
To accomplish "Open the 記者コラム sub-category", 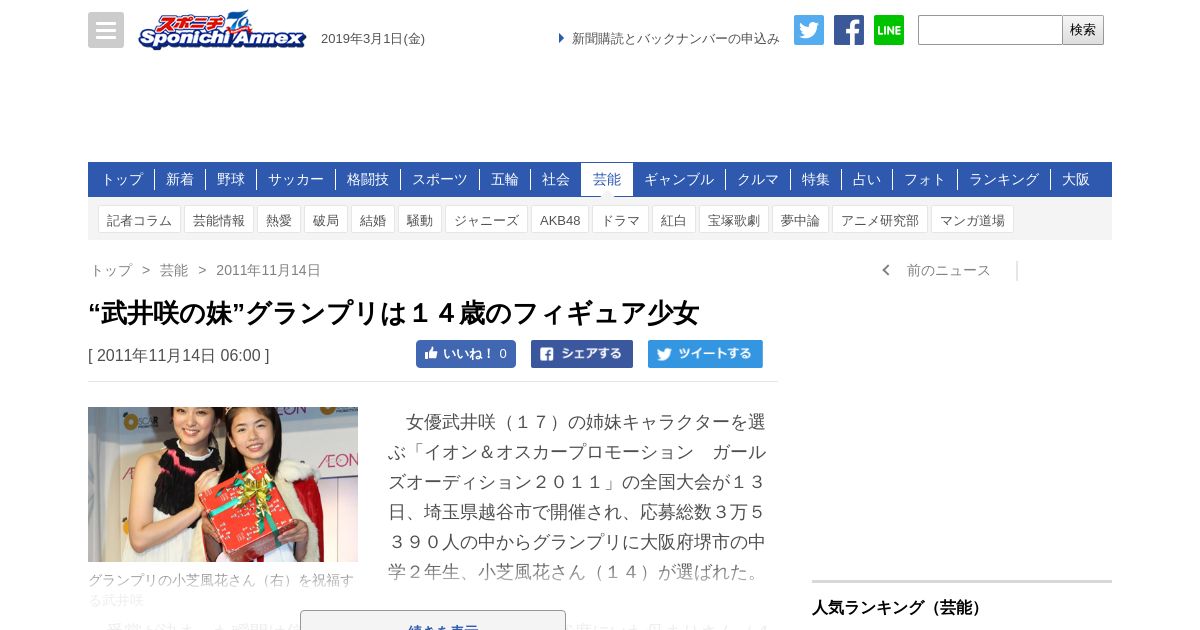I will pos(140,220).
